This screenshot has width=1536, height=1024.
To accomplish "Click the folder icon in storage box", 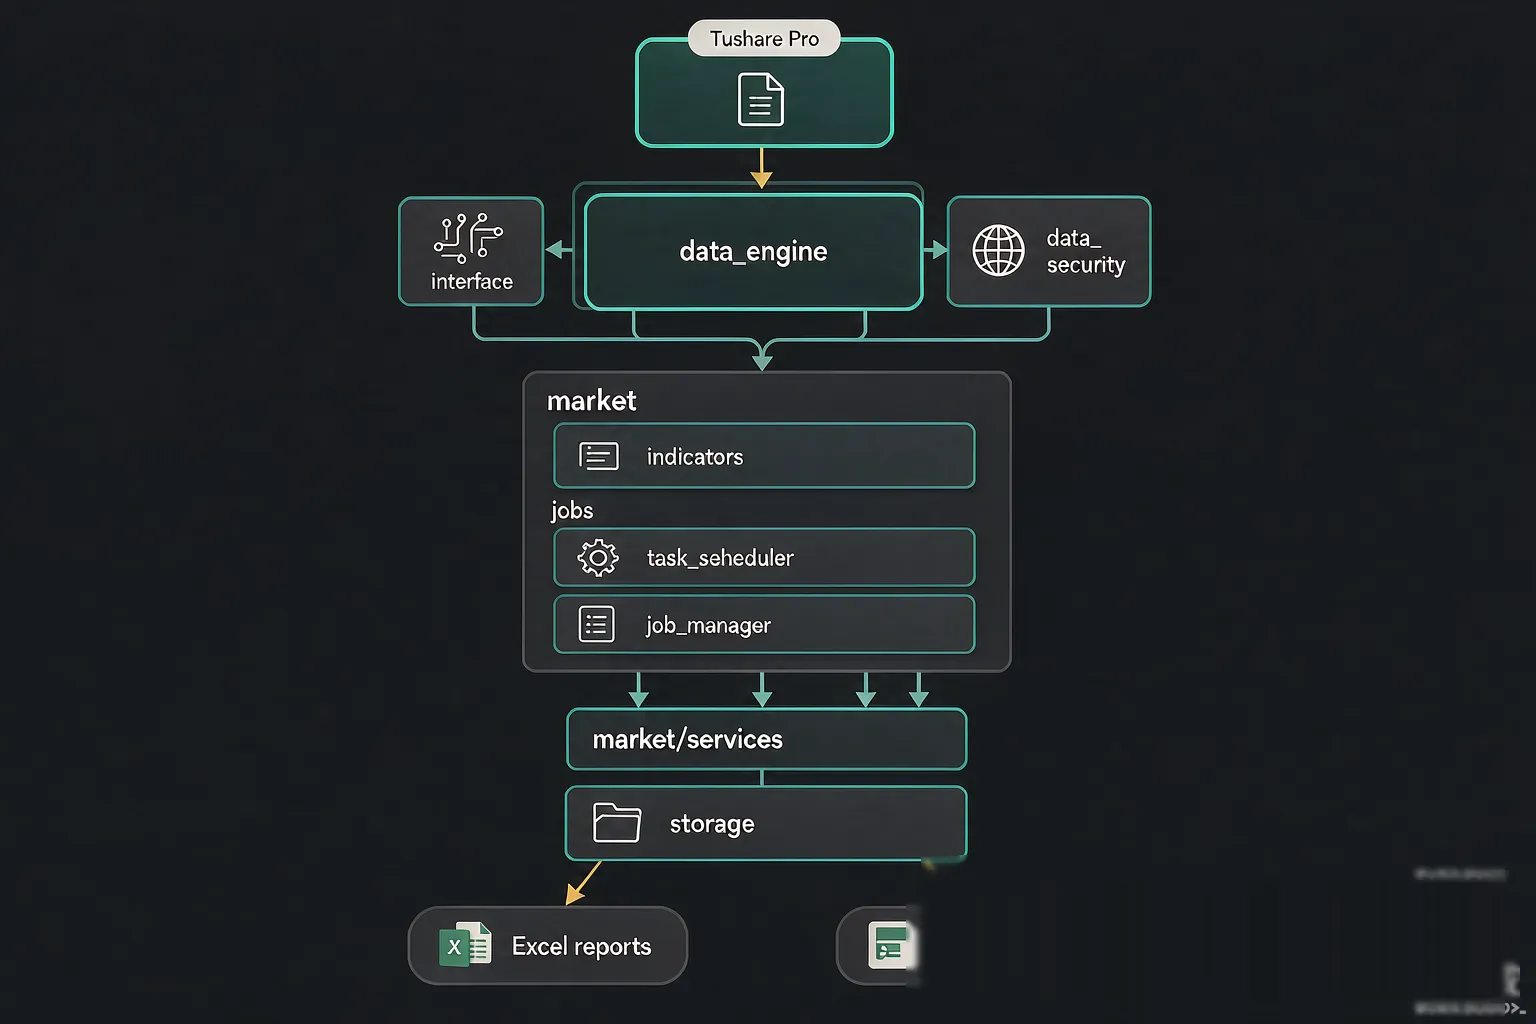I will click(x=616, y=823).
